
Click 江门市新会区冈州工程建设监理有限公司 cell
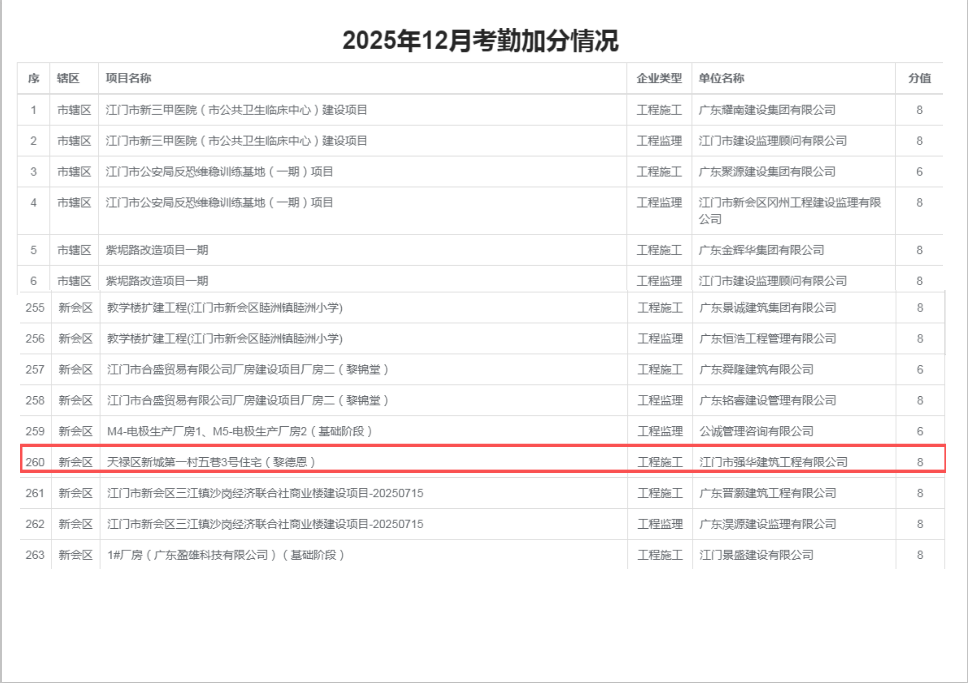pos(789,210)
